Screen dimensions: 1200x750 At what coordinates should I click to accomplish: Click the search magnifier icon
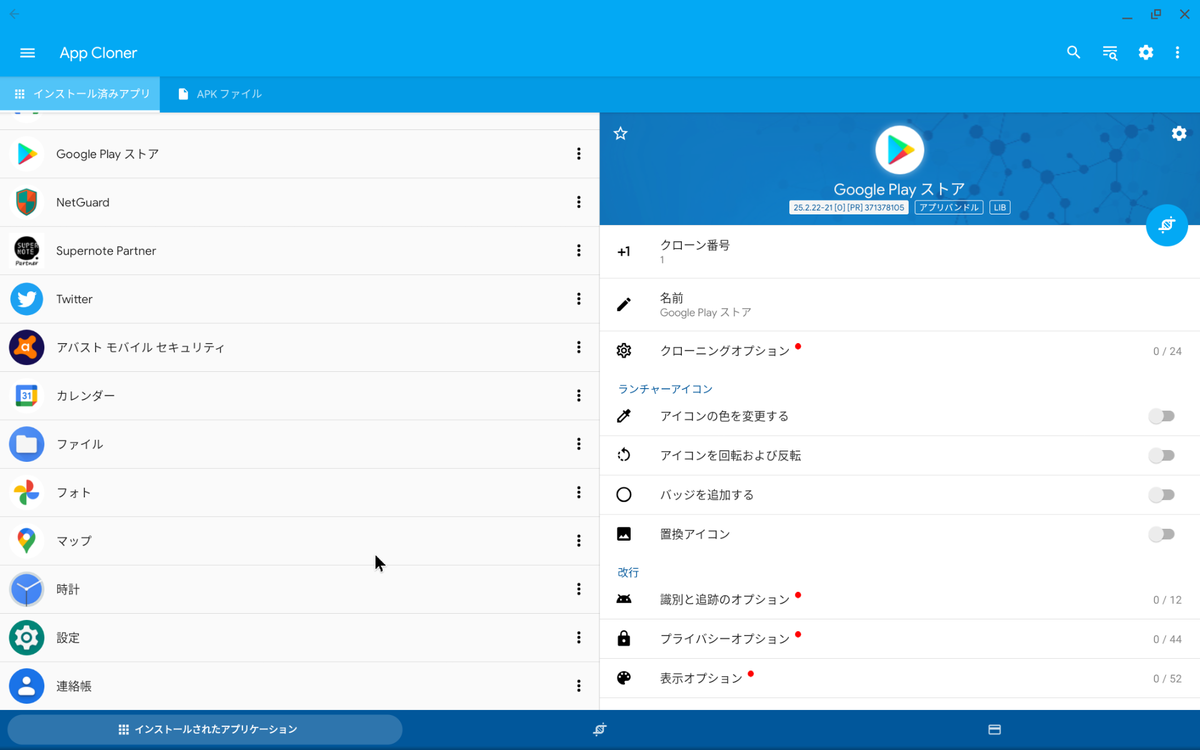[1073, 53]
